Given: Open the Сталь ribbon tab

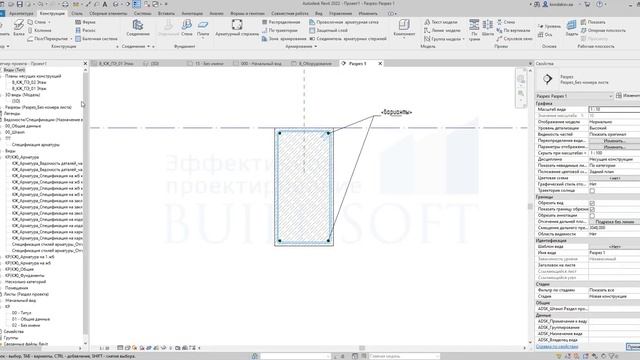Looking at the screenshot, I should [x=77, y=13].
